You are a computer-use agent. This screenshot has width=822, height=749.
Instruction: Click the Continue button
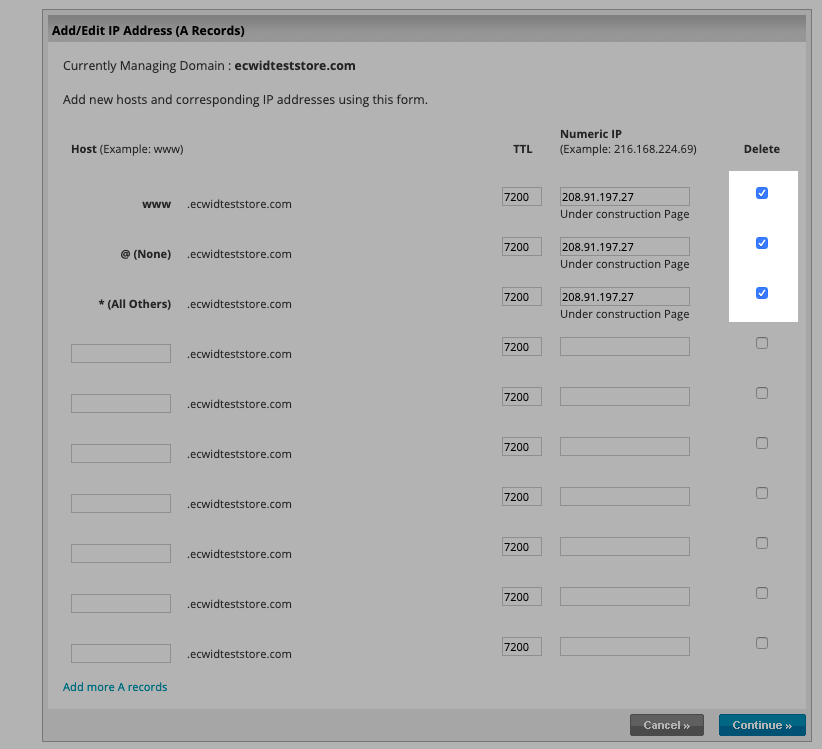(762, 724)
